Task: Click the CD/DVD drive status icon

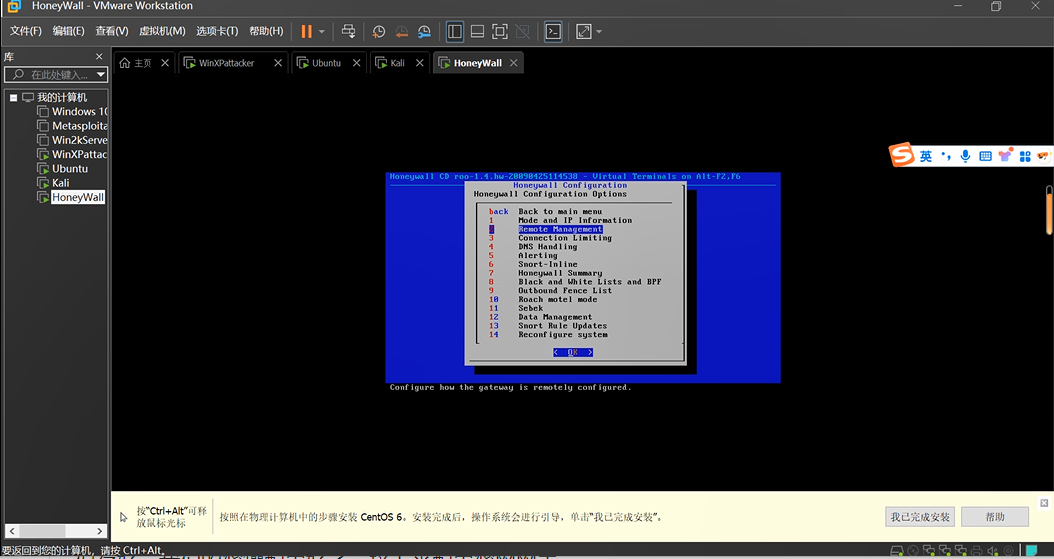Action: [914, 552]
